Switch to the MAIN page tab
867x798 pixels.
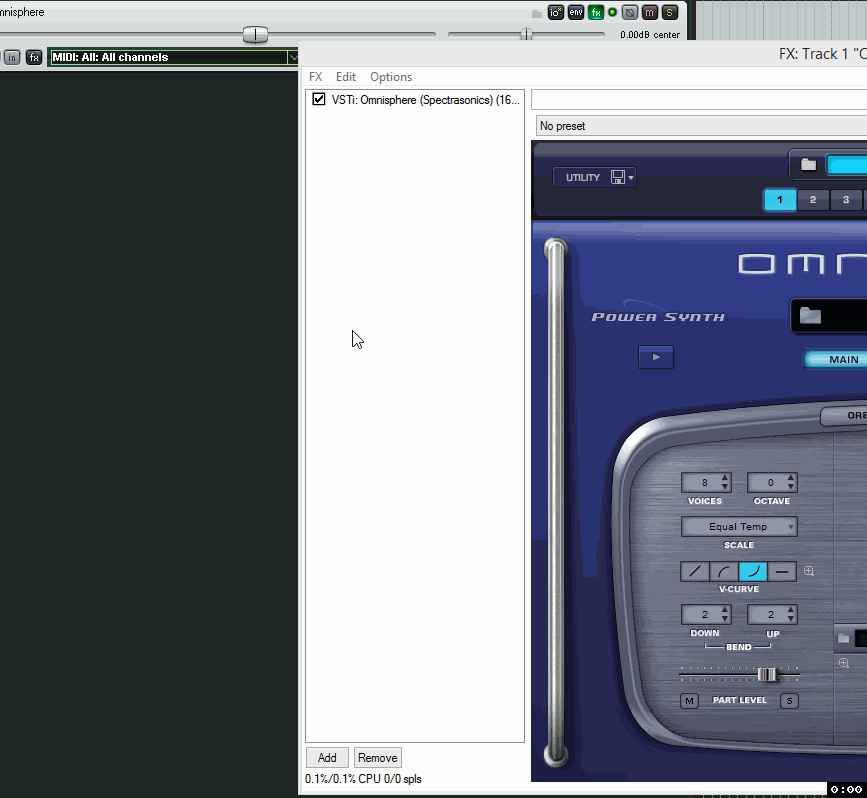click(x=838, y=359)
